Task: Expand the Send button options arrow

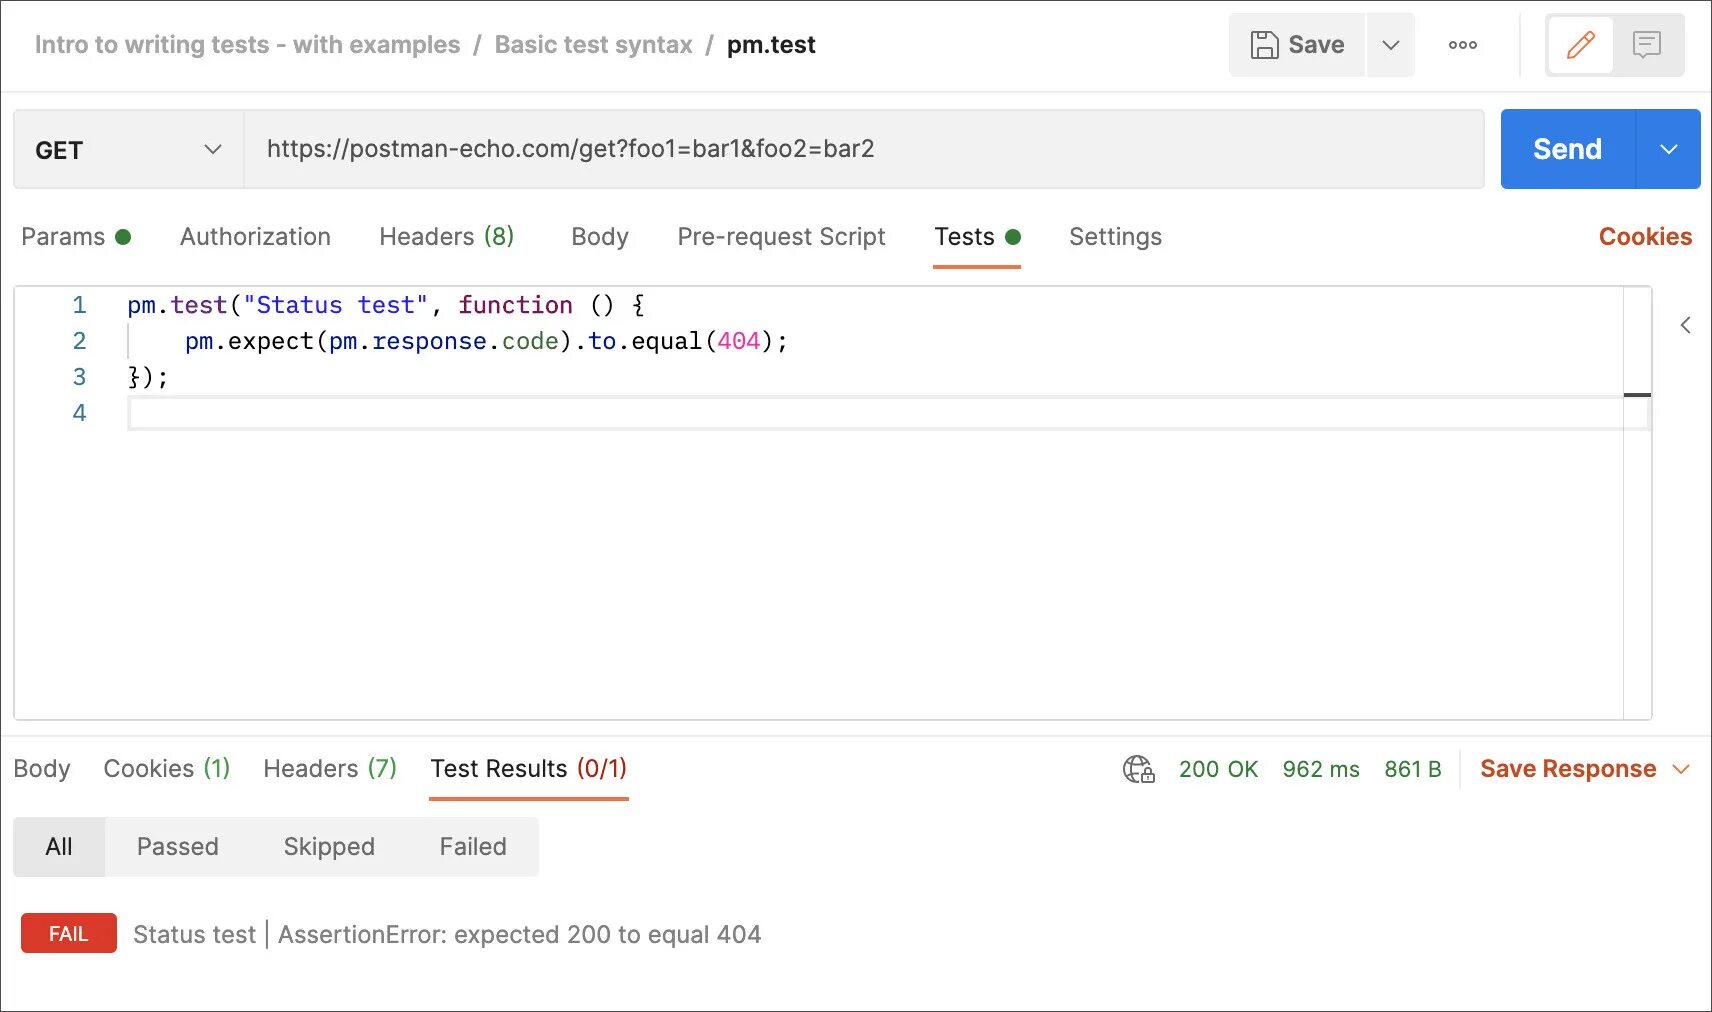Action: 1668,150
